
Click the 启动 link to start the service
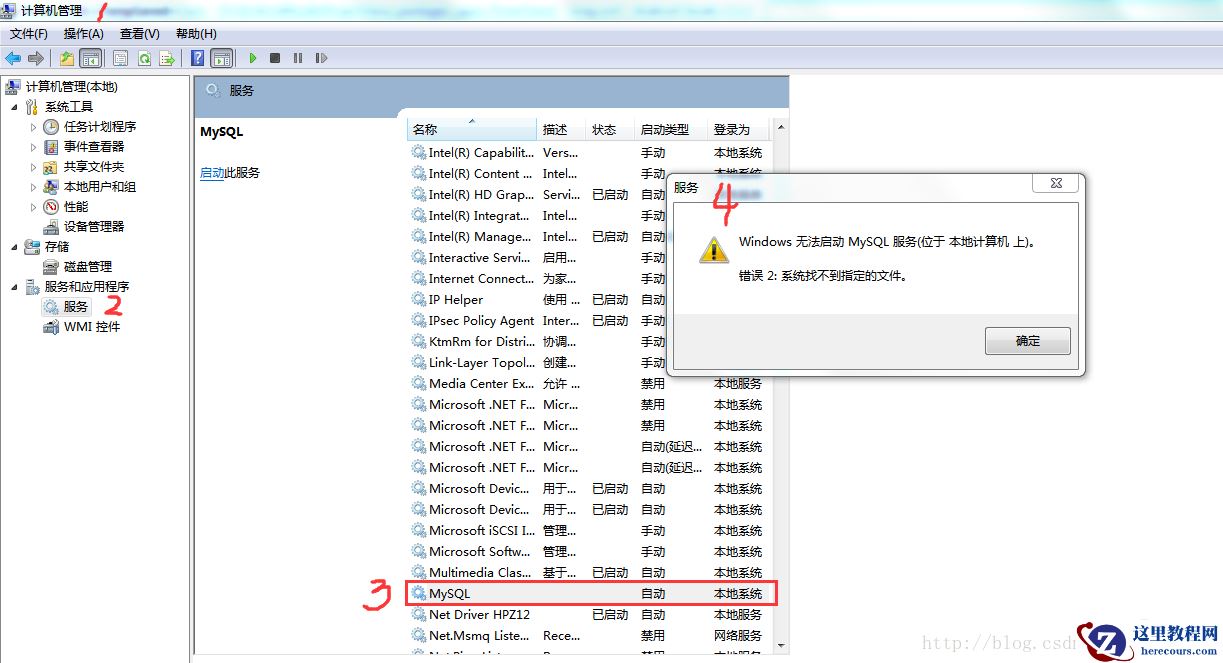212,173
